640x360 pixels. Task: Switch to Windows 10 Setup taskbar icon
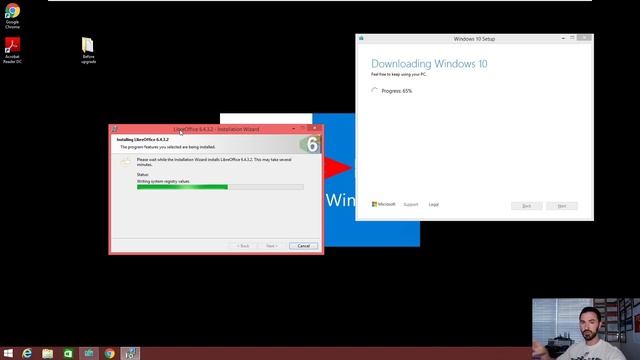[x=89, y=353]
